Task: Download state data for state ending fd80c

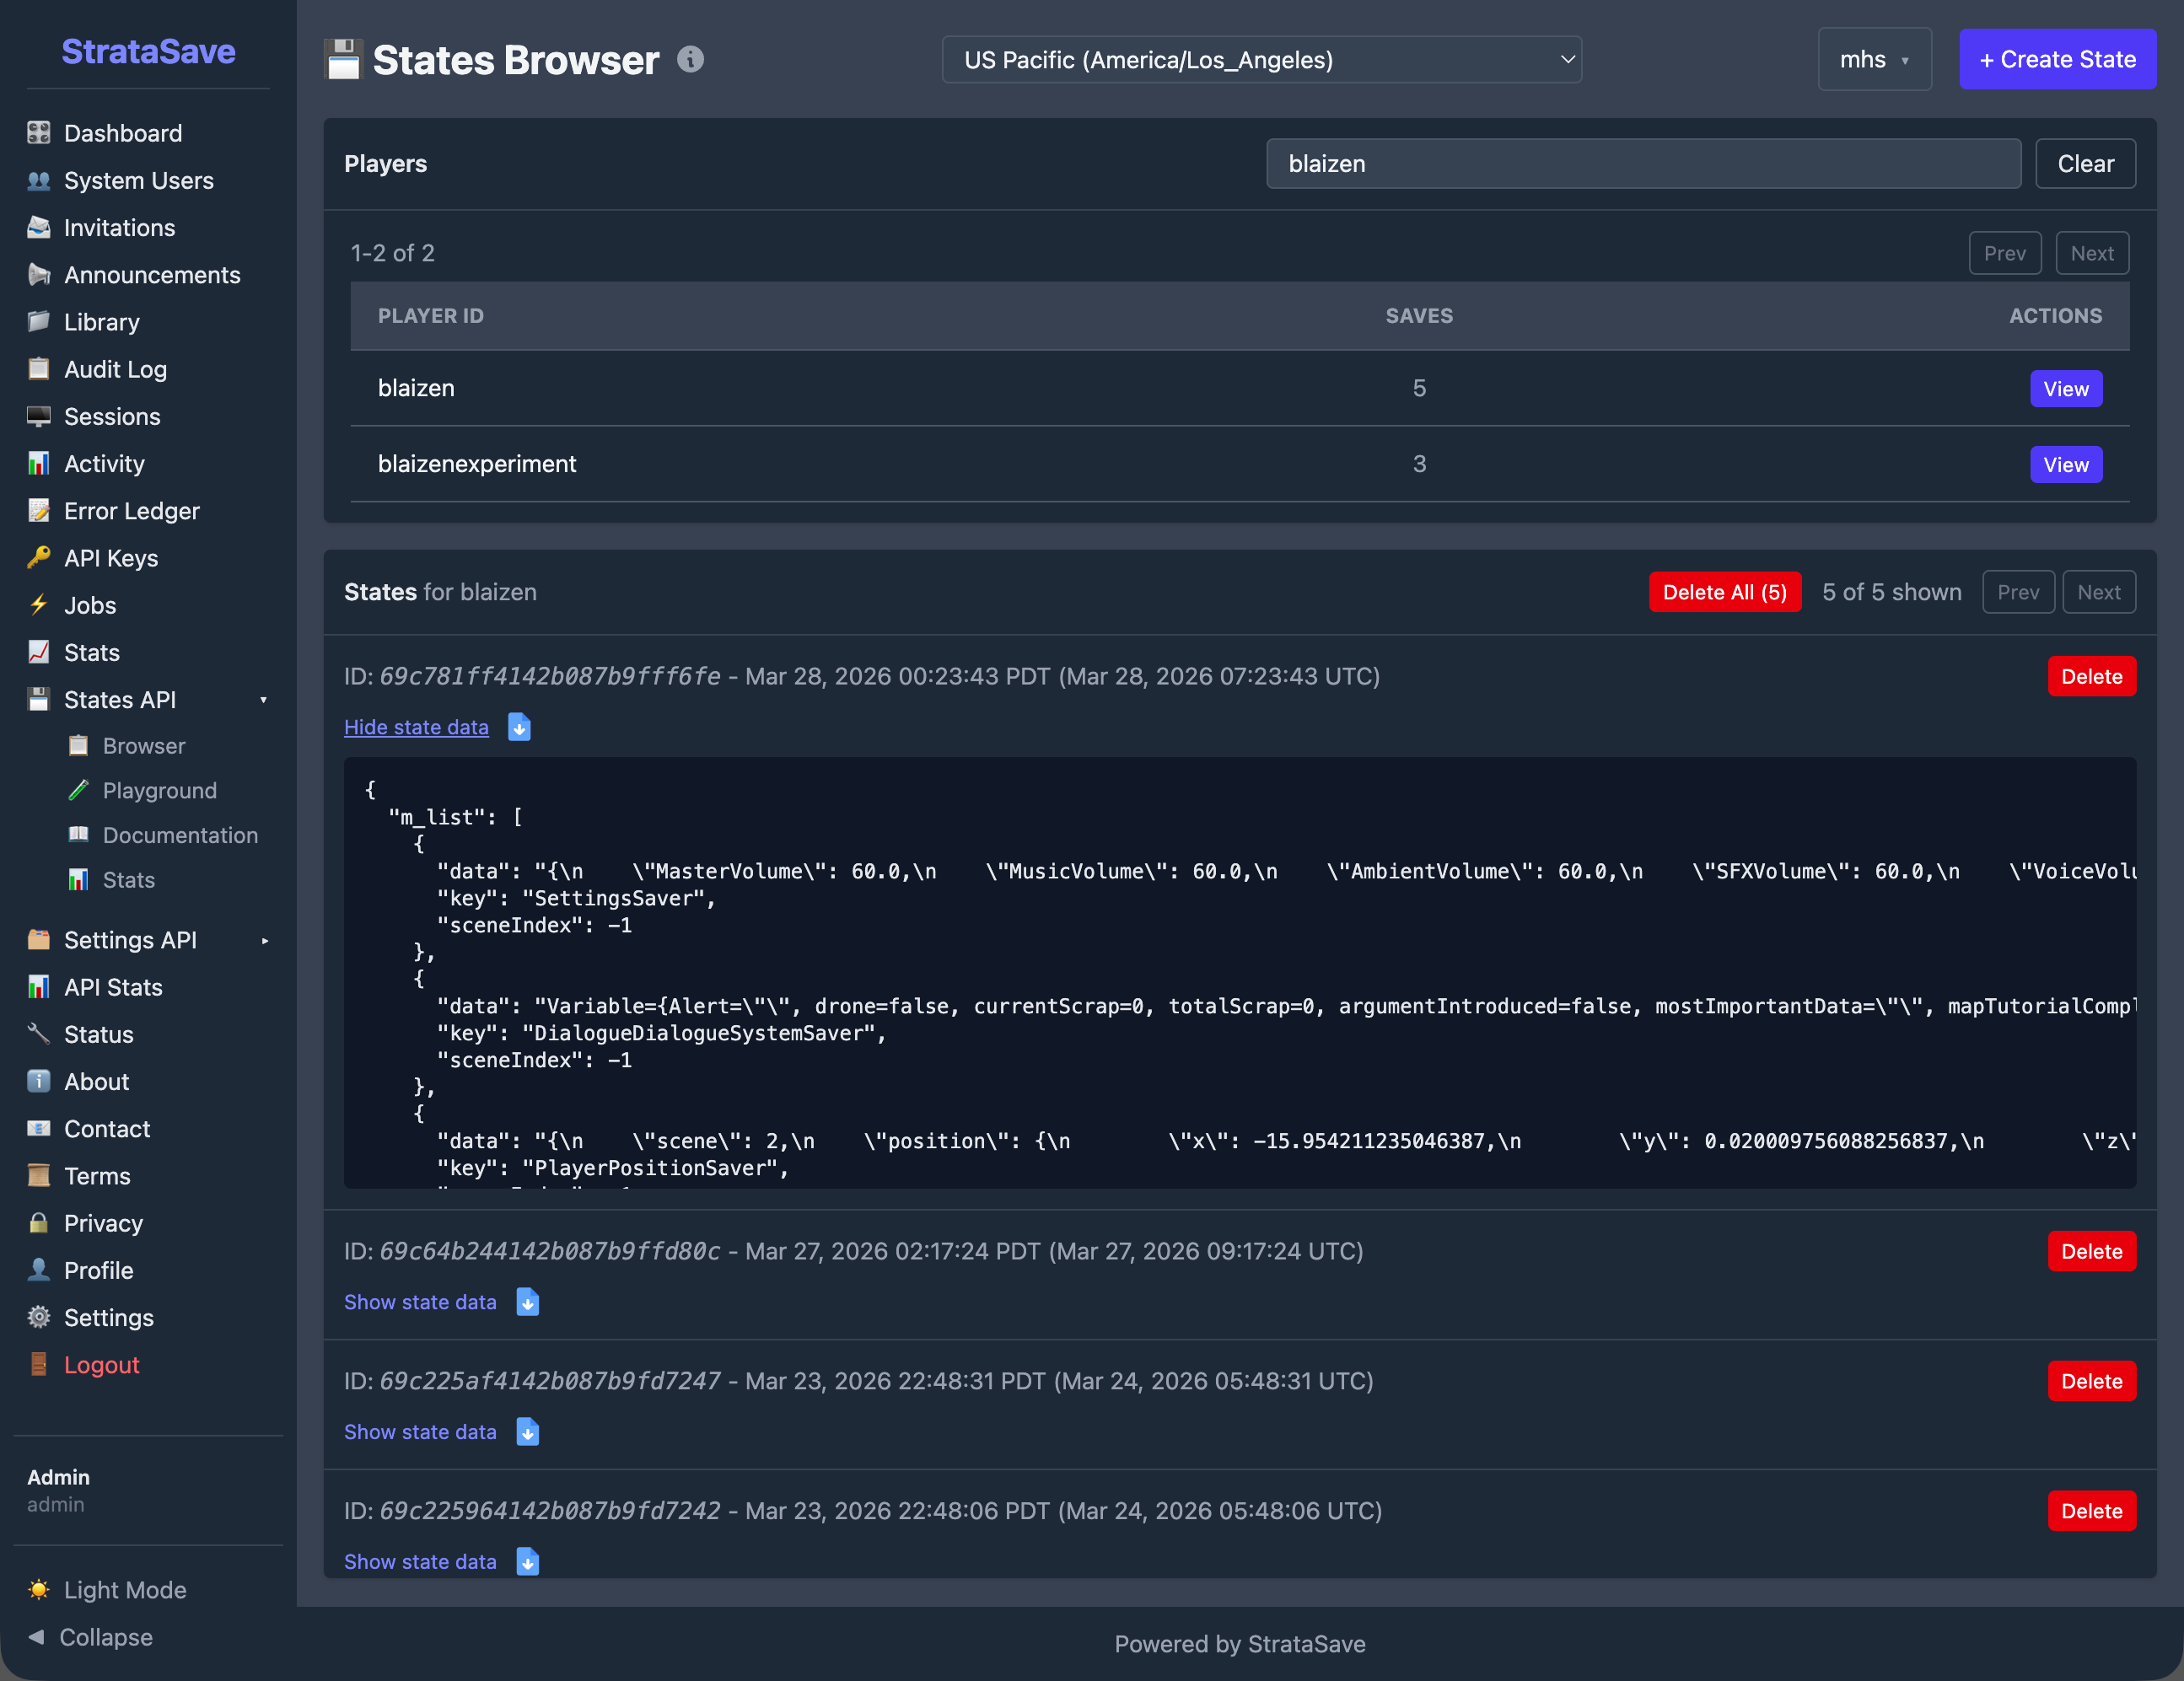Action: click(527, 1302)
